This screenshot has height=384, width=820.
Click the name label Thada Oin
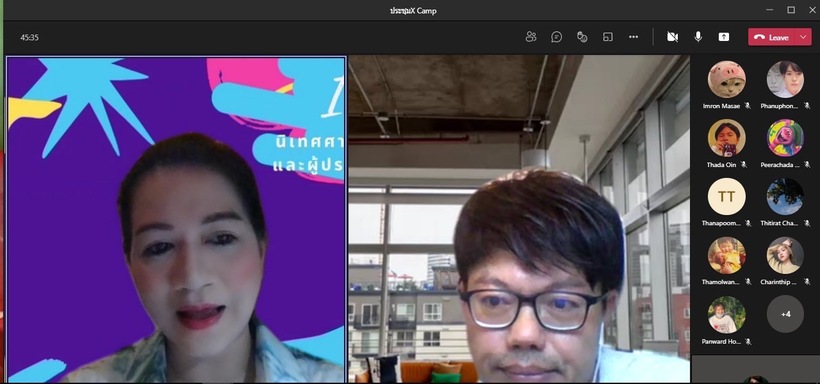point(721,165)
